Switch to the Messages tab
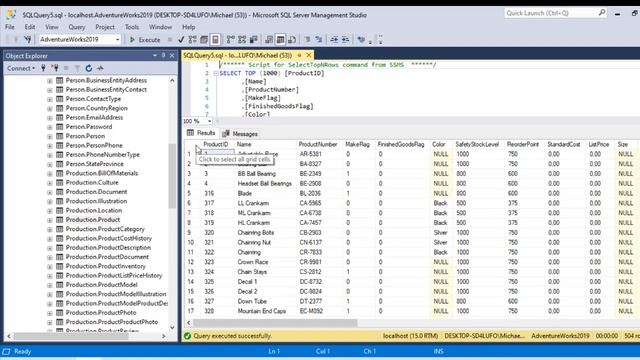 (x=240, y=133)
